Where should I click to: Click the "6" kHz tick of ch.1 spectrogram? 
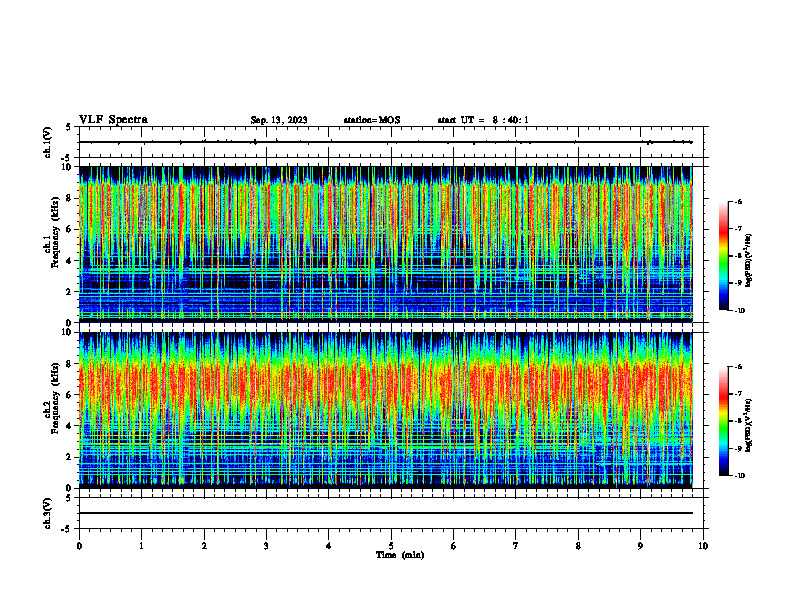[x=70, y=230]
